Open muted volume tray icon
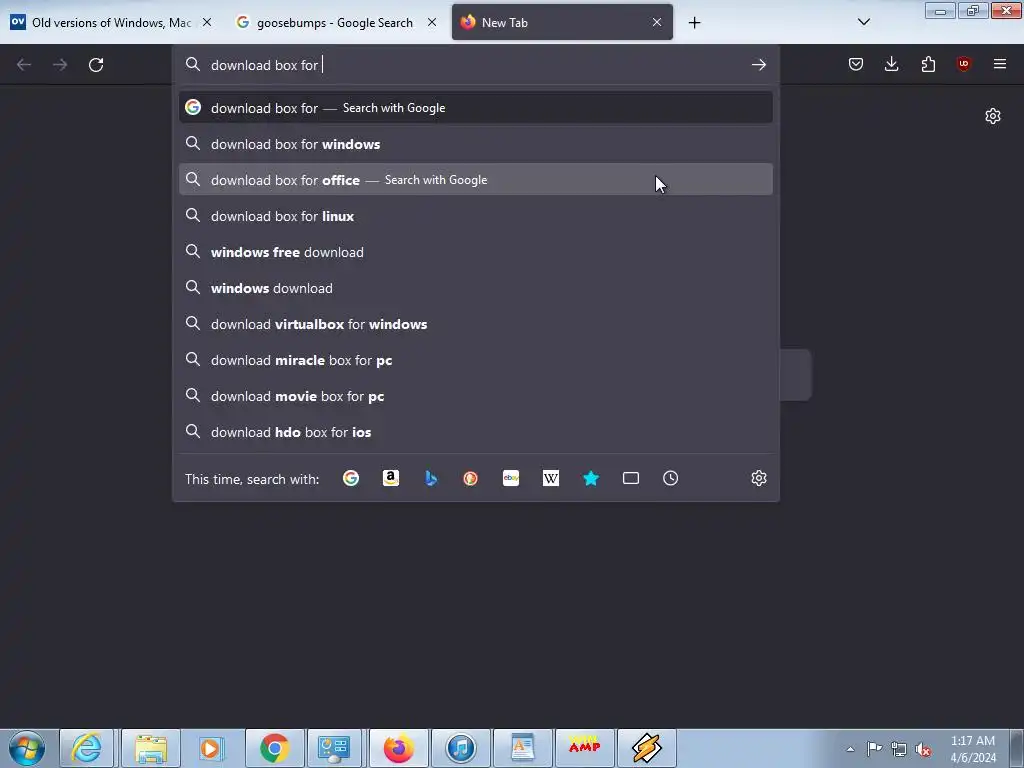This screenshot has height=768, width=1024. pos(923,749)
